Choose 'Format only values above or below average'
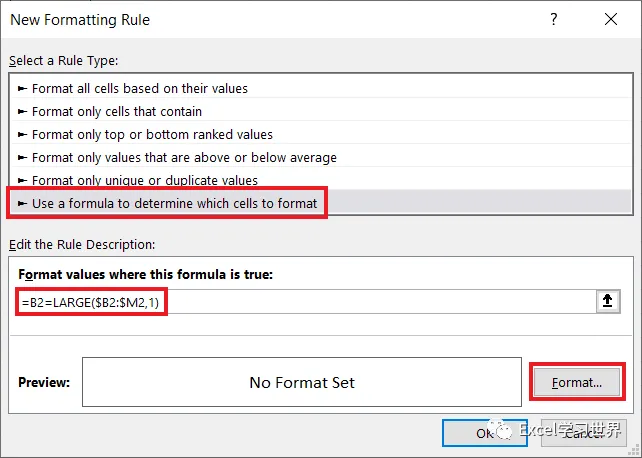642x458 pixels. click(183, 157)
